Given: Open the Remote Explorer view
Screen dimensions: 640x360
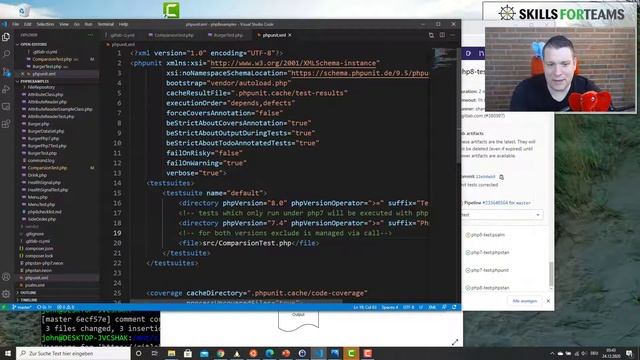Looking at the screenshot, I should 6,107.
